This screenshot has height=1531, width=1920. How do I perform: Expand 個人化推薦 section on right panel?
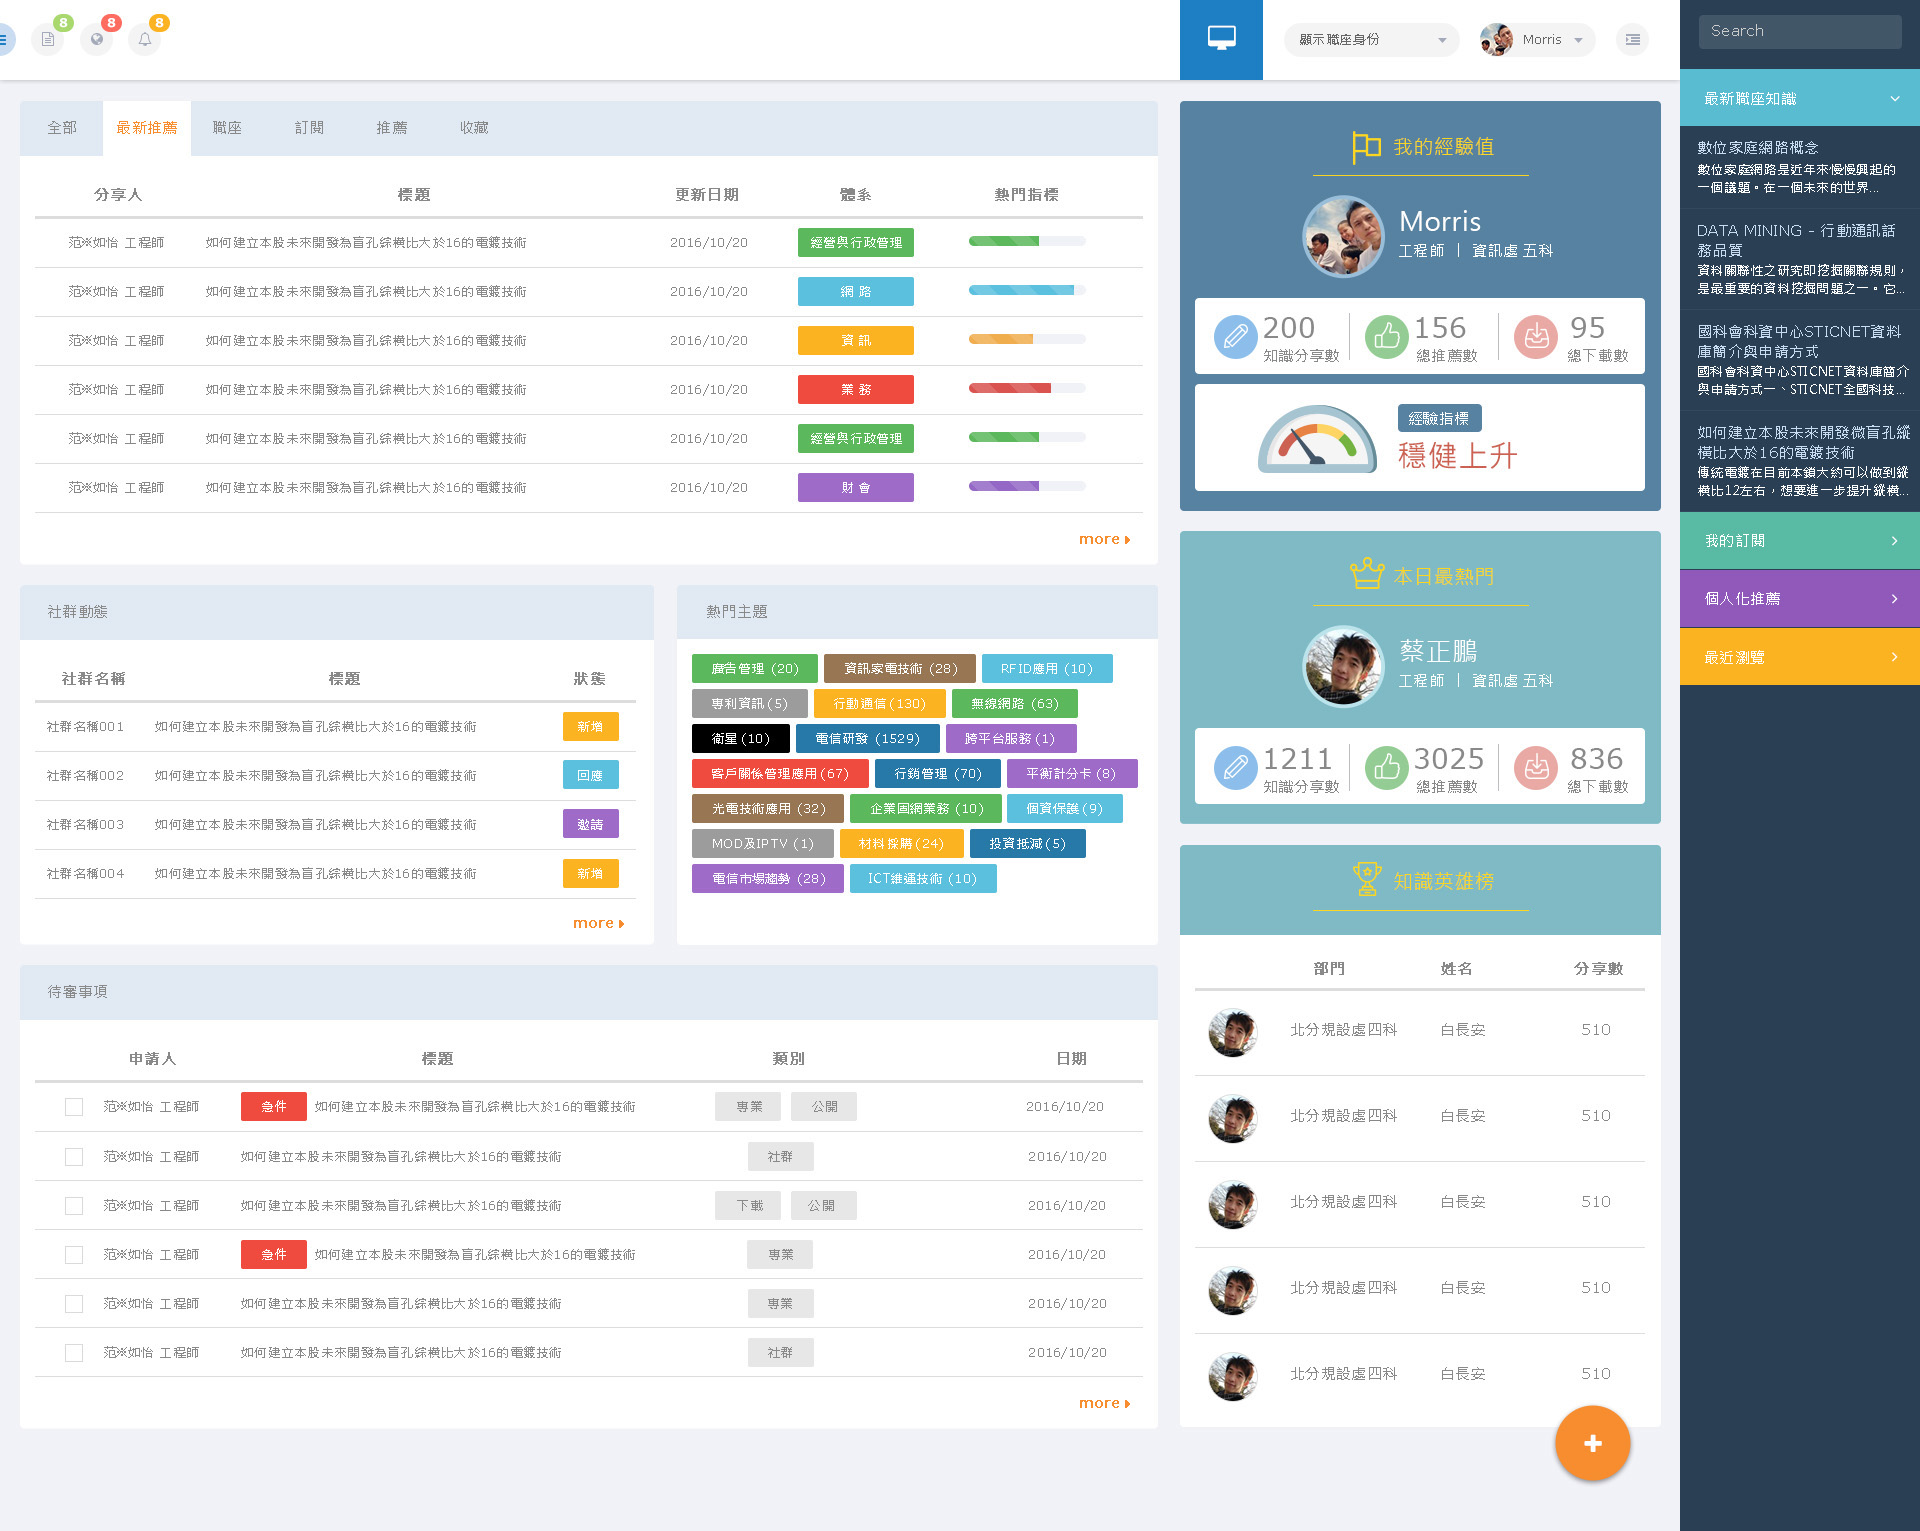[1801, 598]
